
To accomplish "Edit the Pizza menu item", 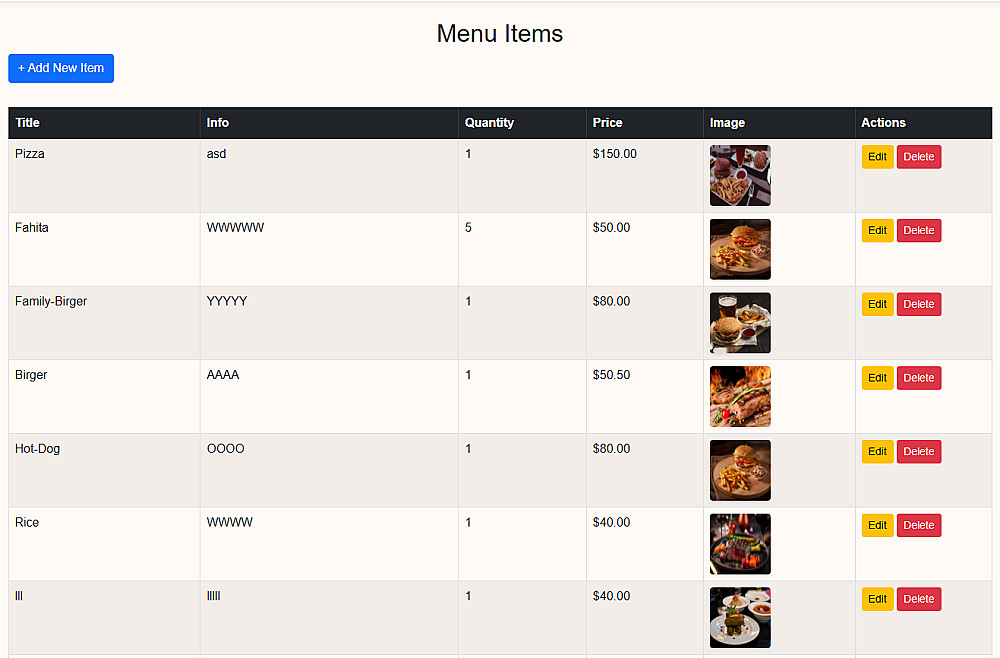I will pos(877,157).
